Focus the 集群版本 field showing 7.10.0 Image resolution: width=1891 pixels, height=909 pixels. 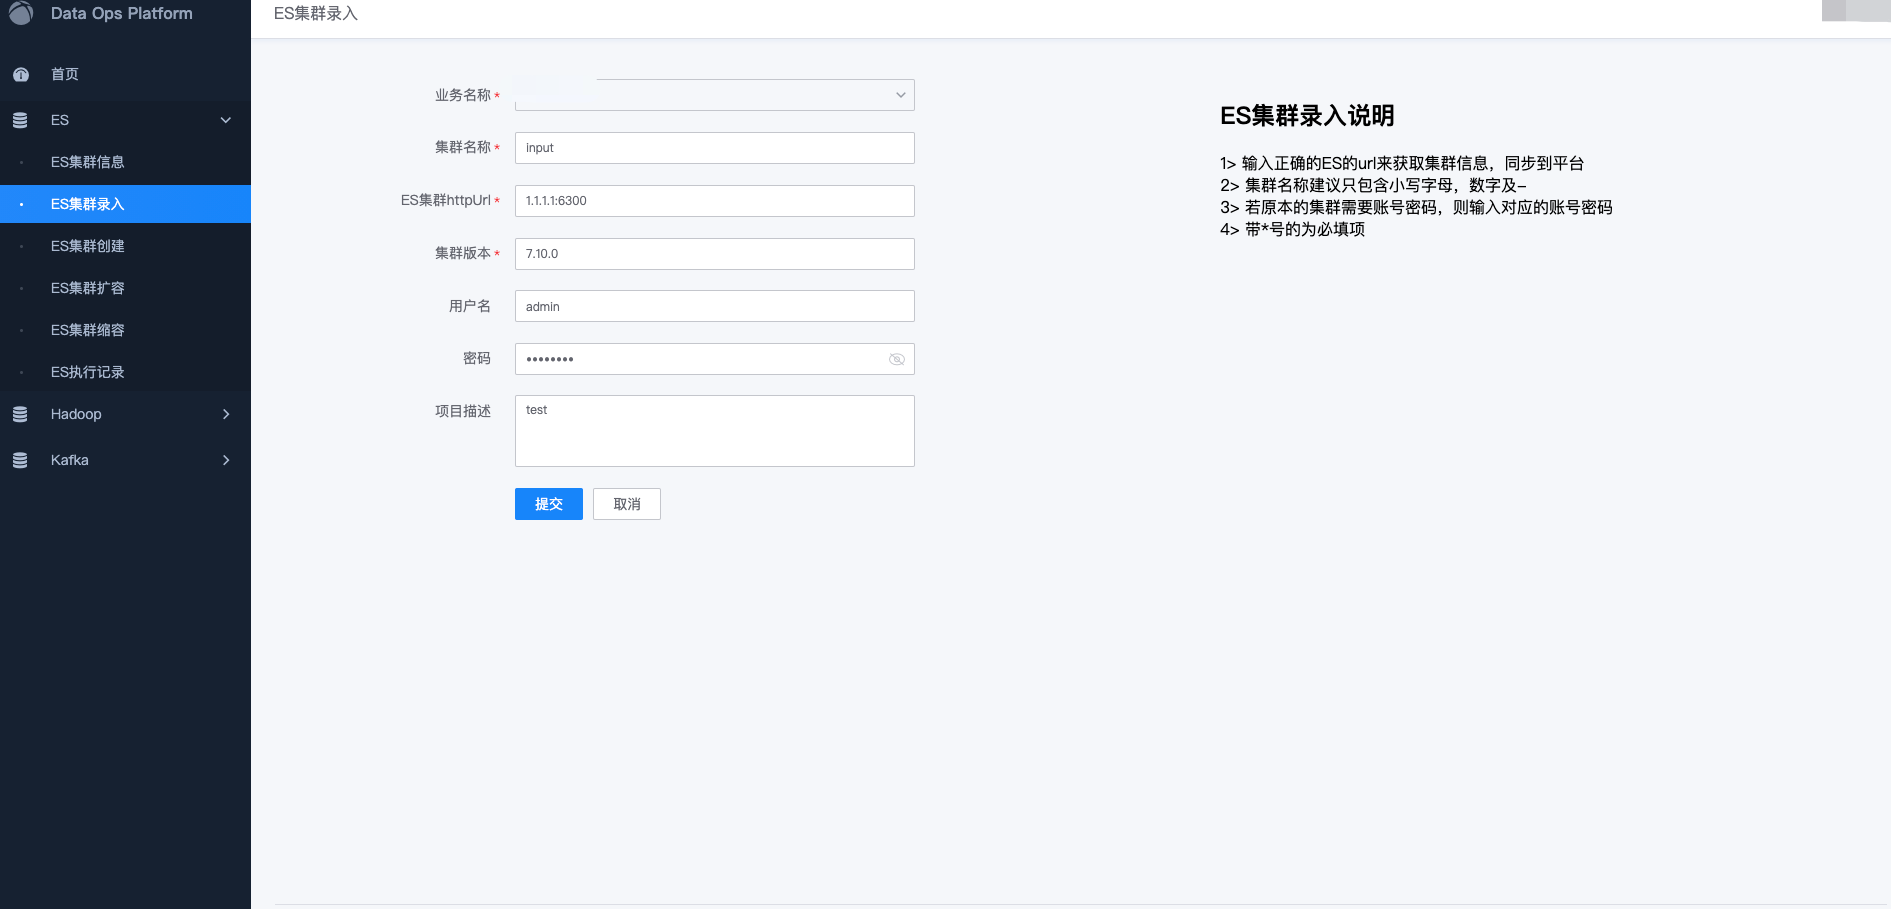pos(715,254)
